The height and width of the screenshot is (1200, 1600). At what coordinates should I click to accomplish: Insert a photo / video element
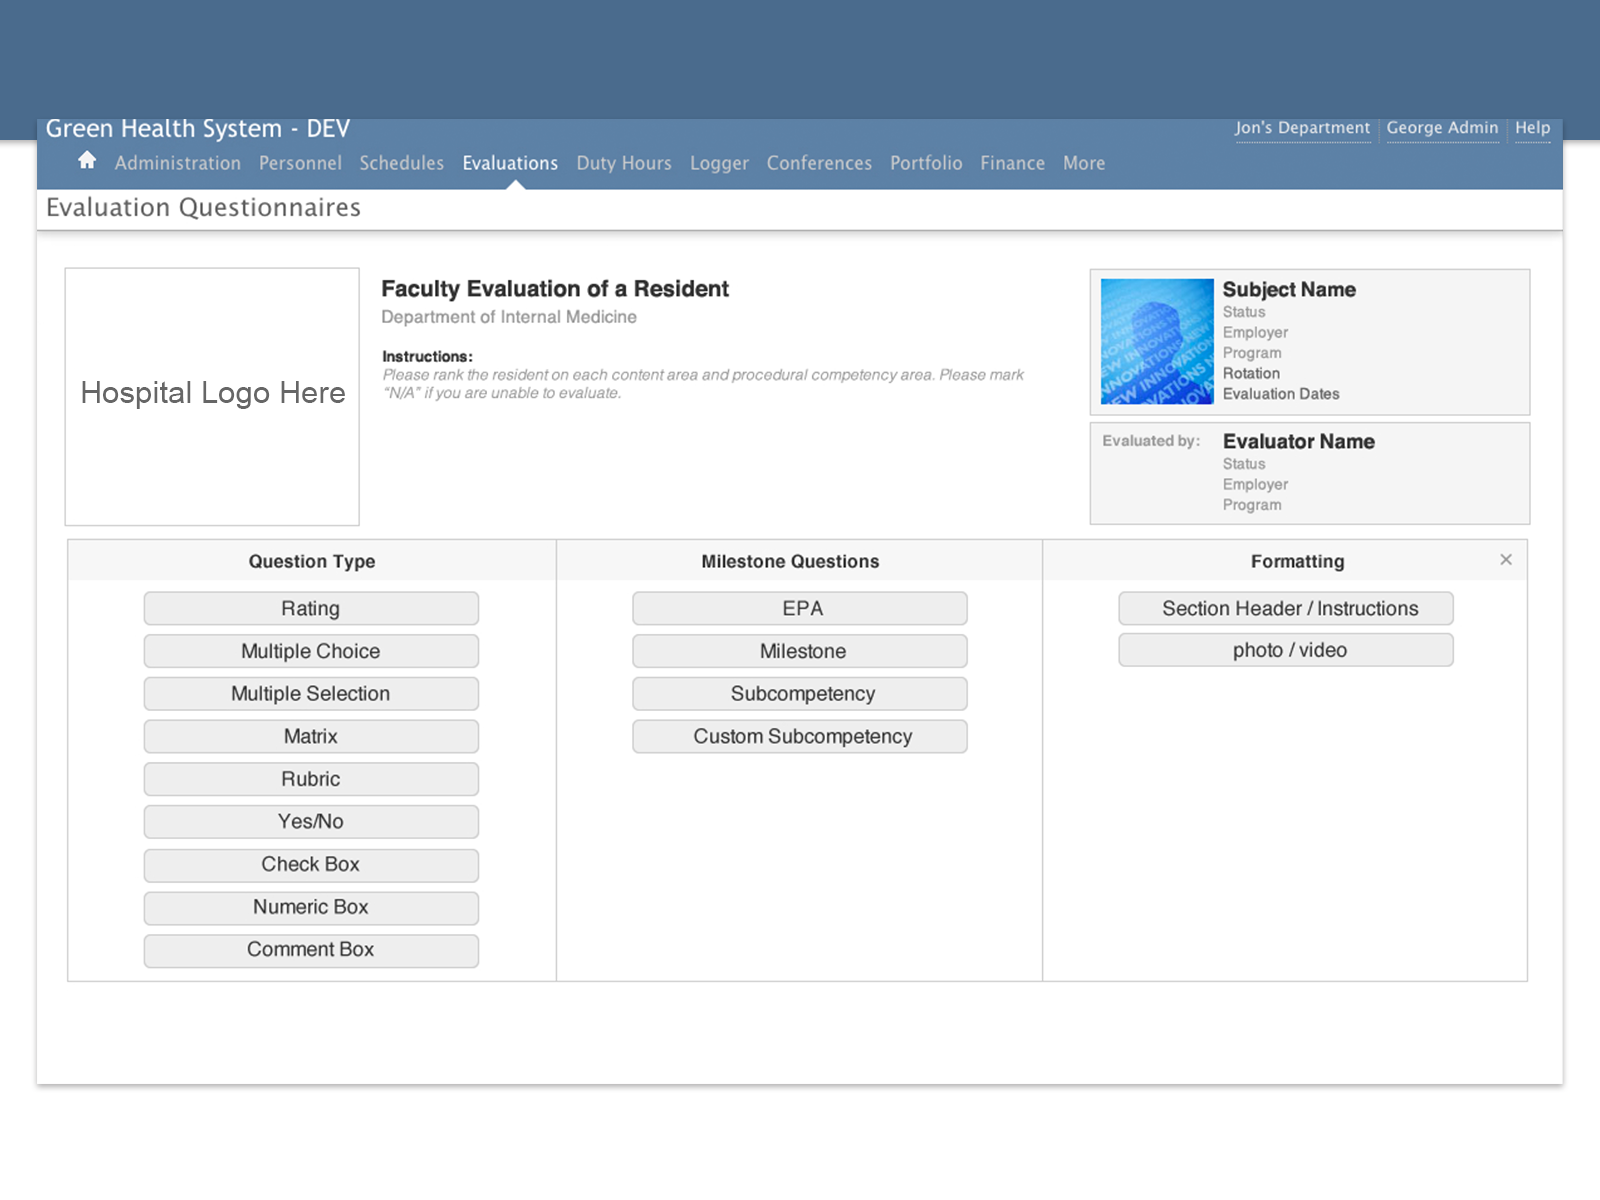(1286, 650)
